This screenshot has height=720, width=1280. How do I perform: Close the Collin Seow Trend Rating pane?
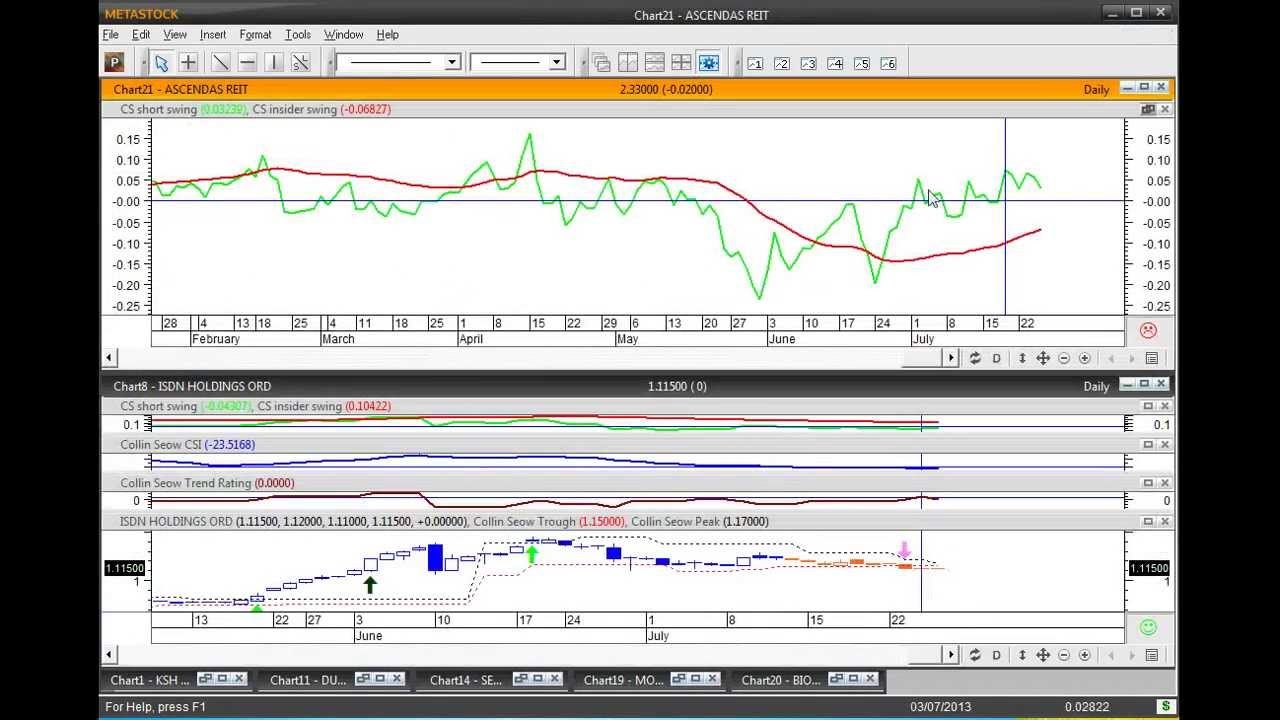[x=1164, y=483]
